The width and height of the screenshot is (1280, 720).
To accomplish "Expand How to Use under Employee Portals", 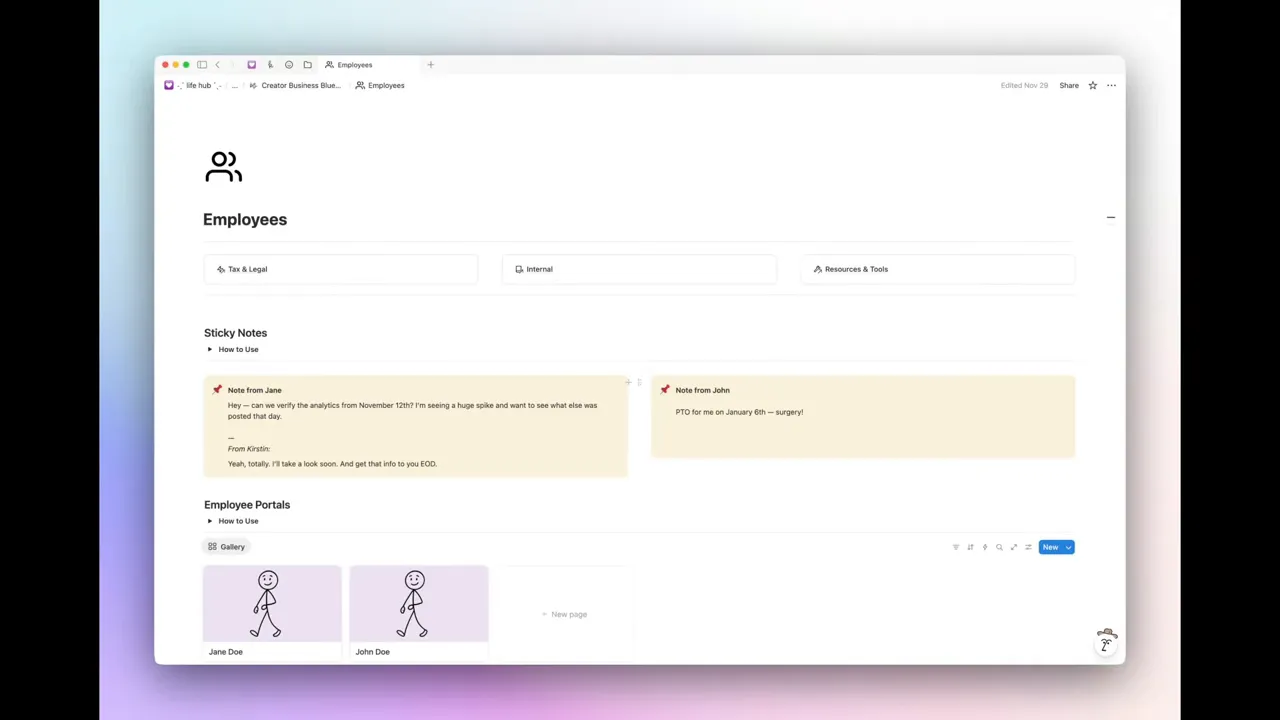I will point(210,521).
